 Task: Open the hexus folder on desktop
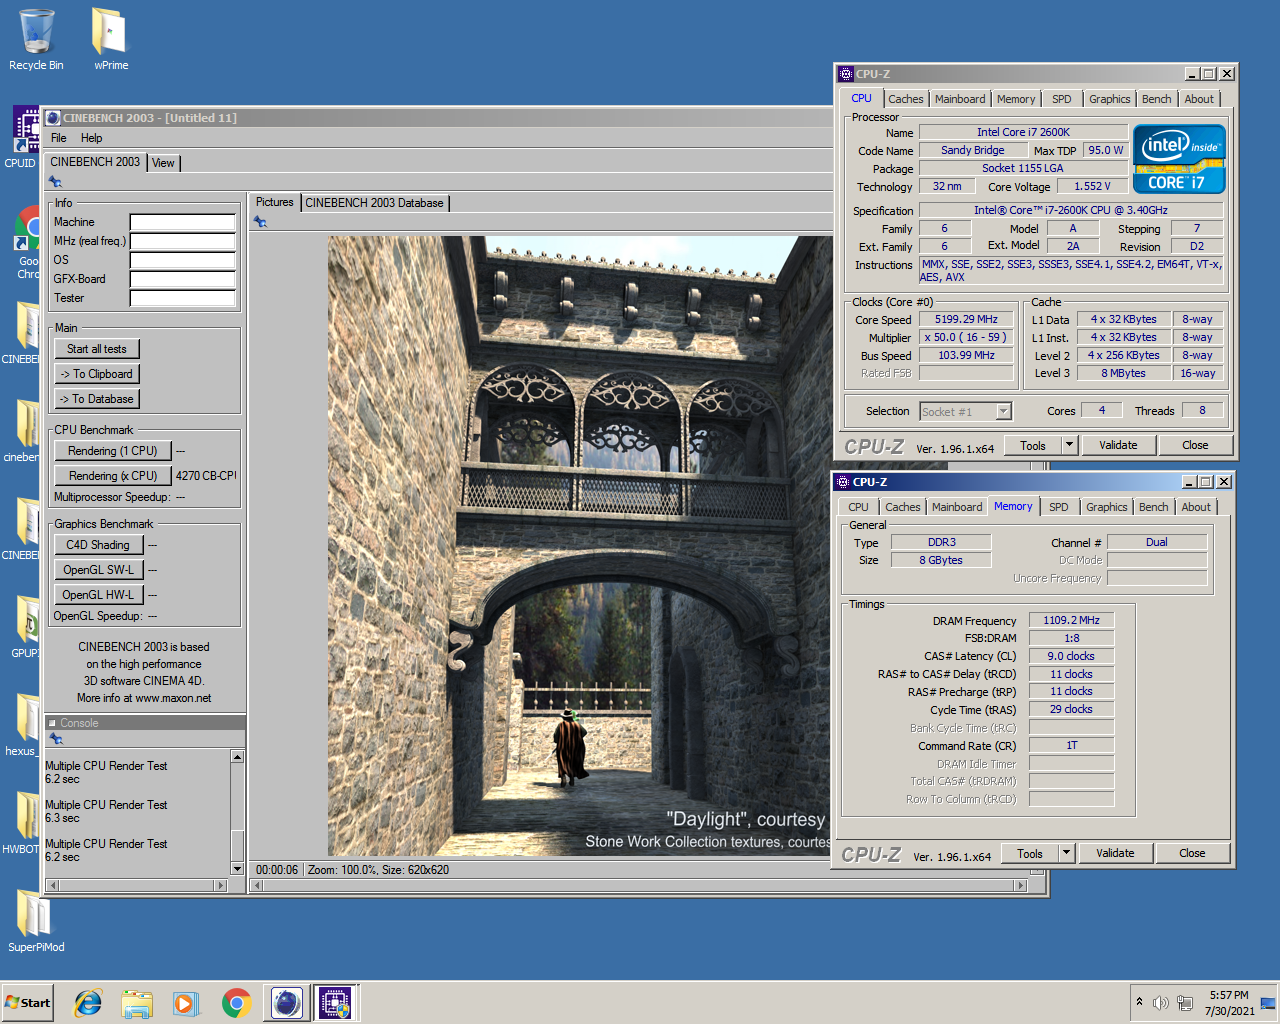click(20, 725)
